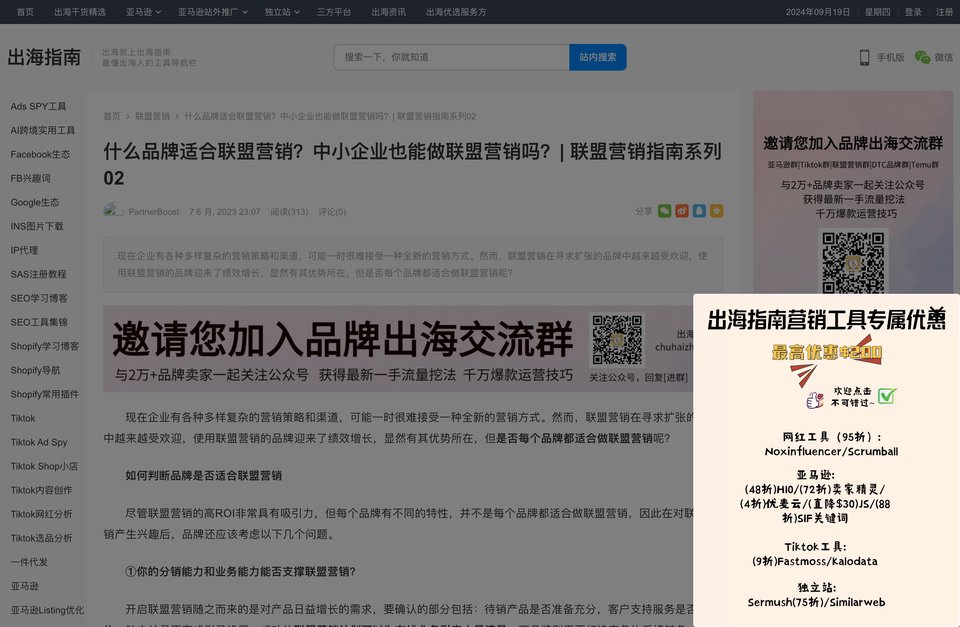Viewport: 960px width, 627px height.
Task: Open 出海干货精选 in the top navigation
Action: [80, 12]
